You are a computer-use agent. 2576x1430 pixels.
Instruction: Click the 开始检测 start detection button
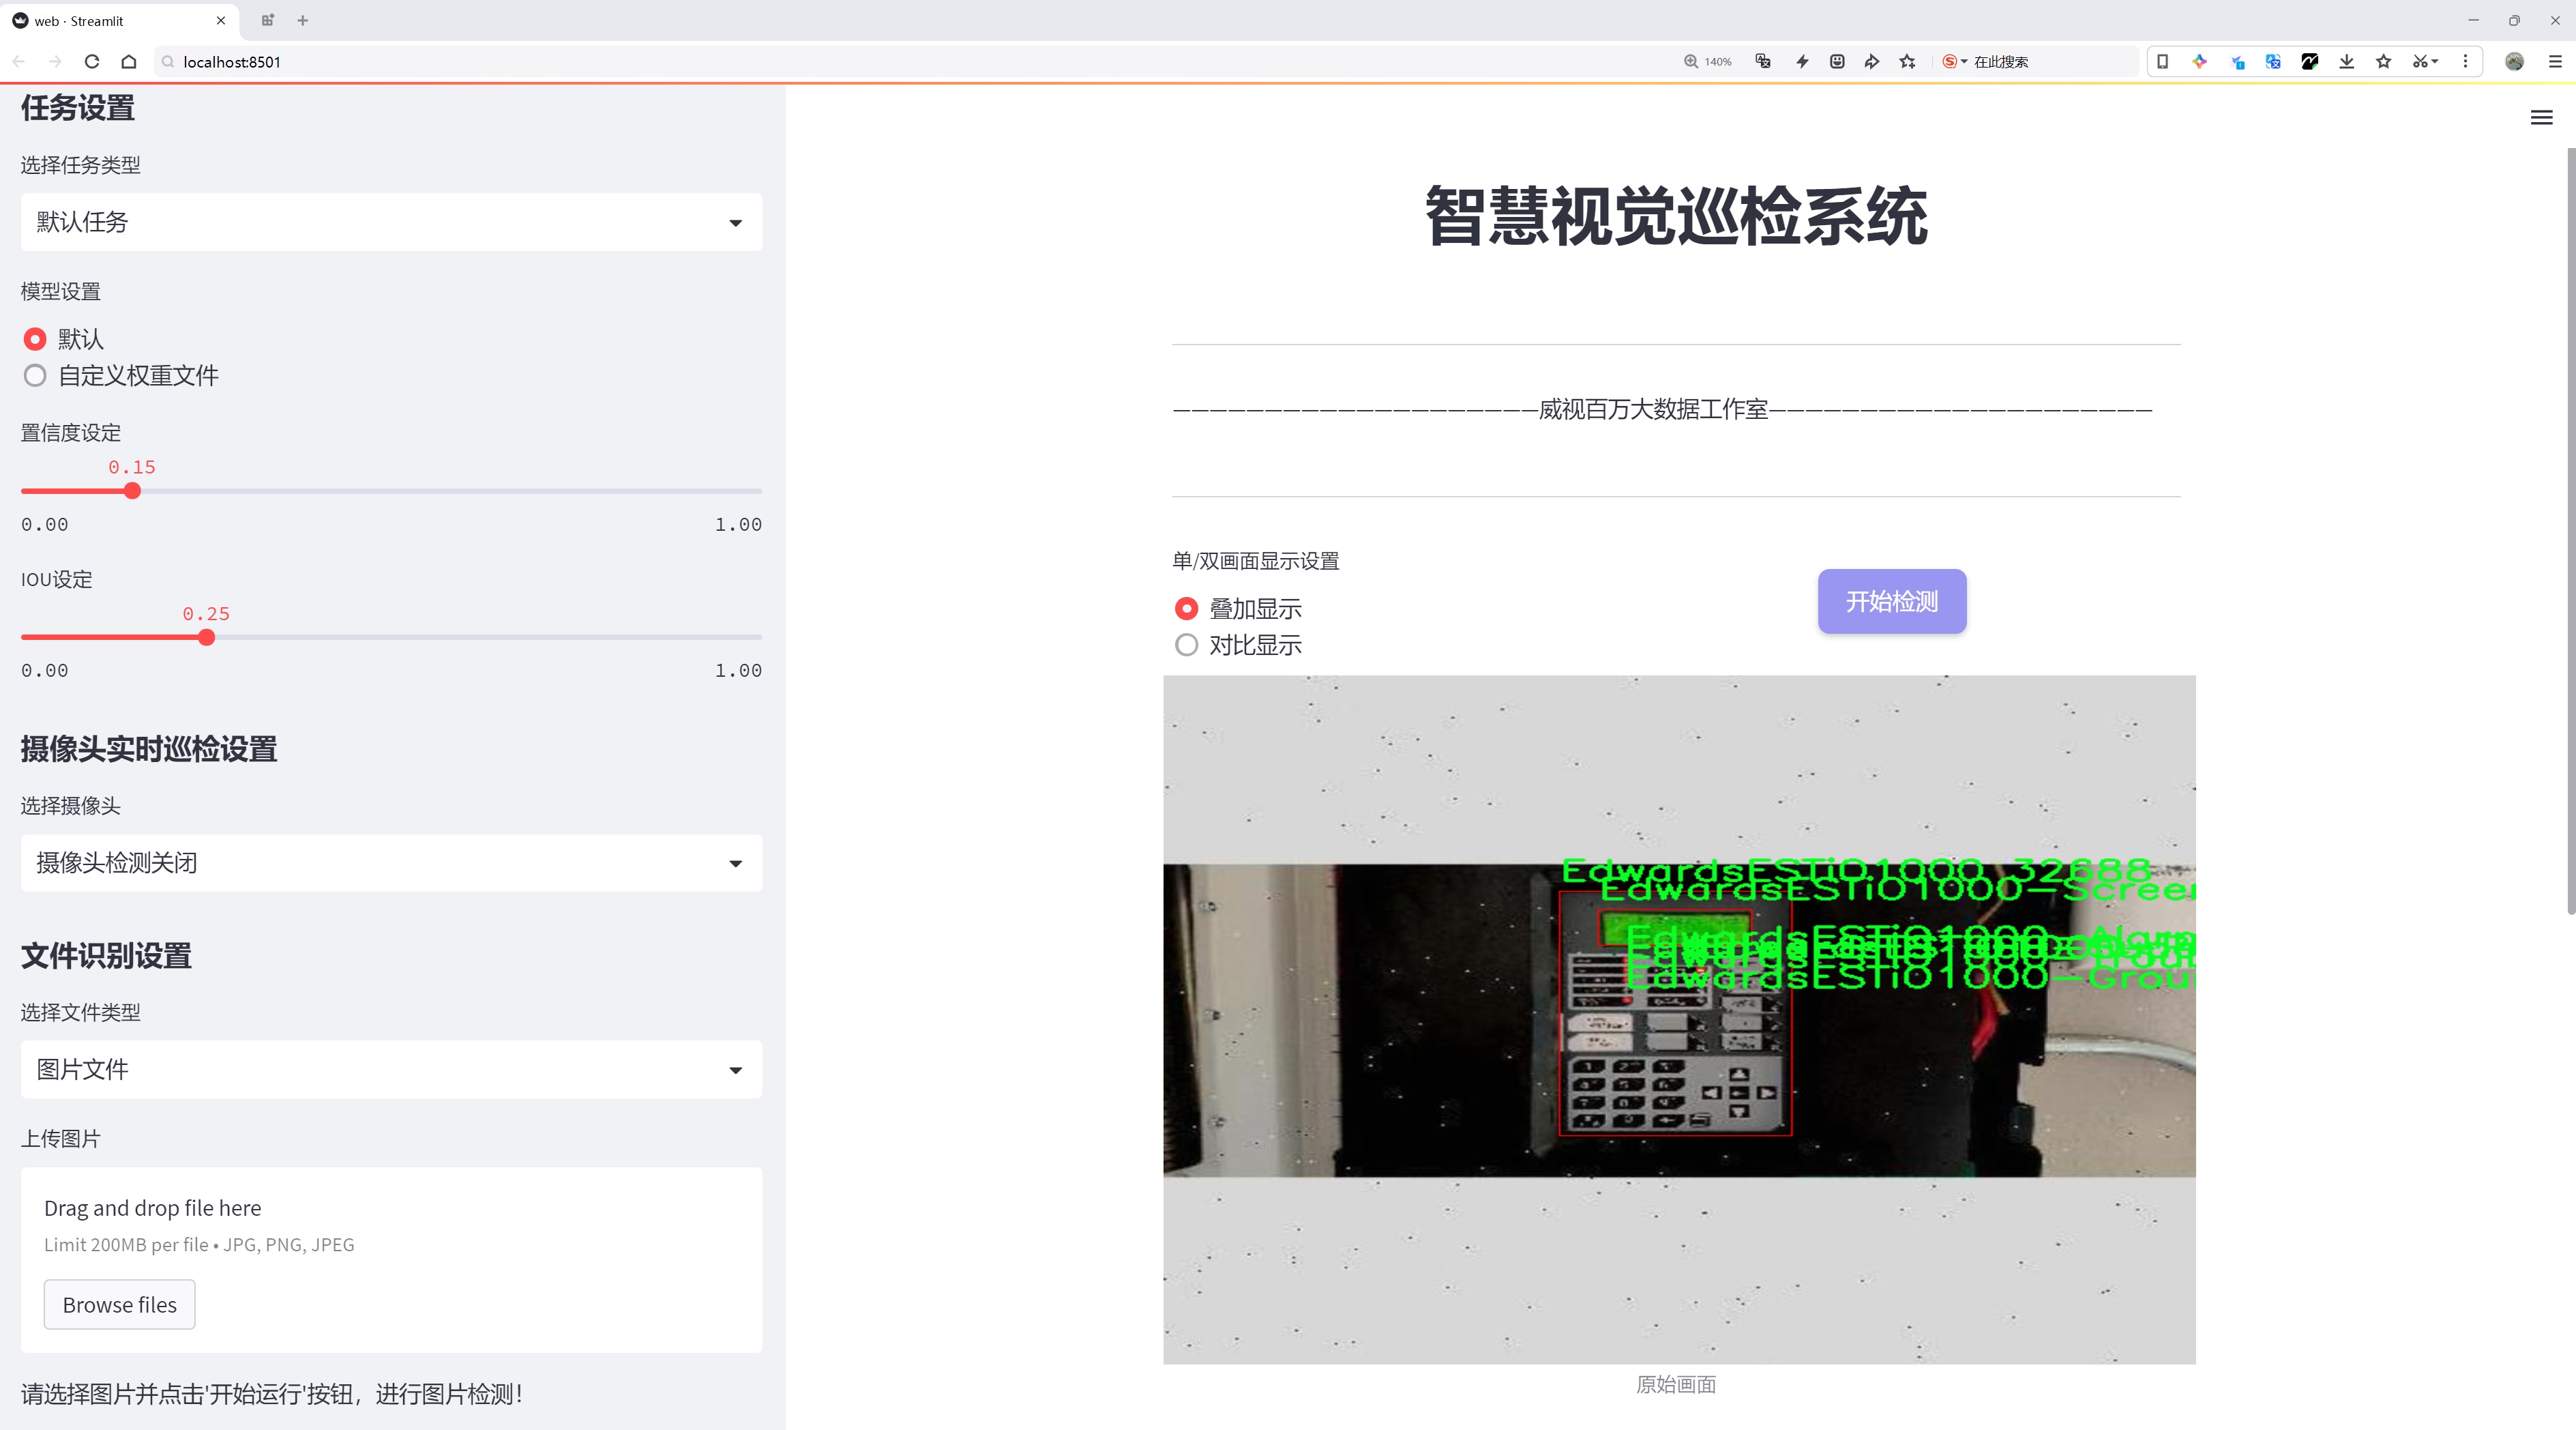(x=1892, y=601)
